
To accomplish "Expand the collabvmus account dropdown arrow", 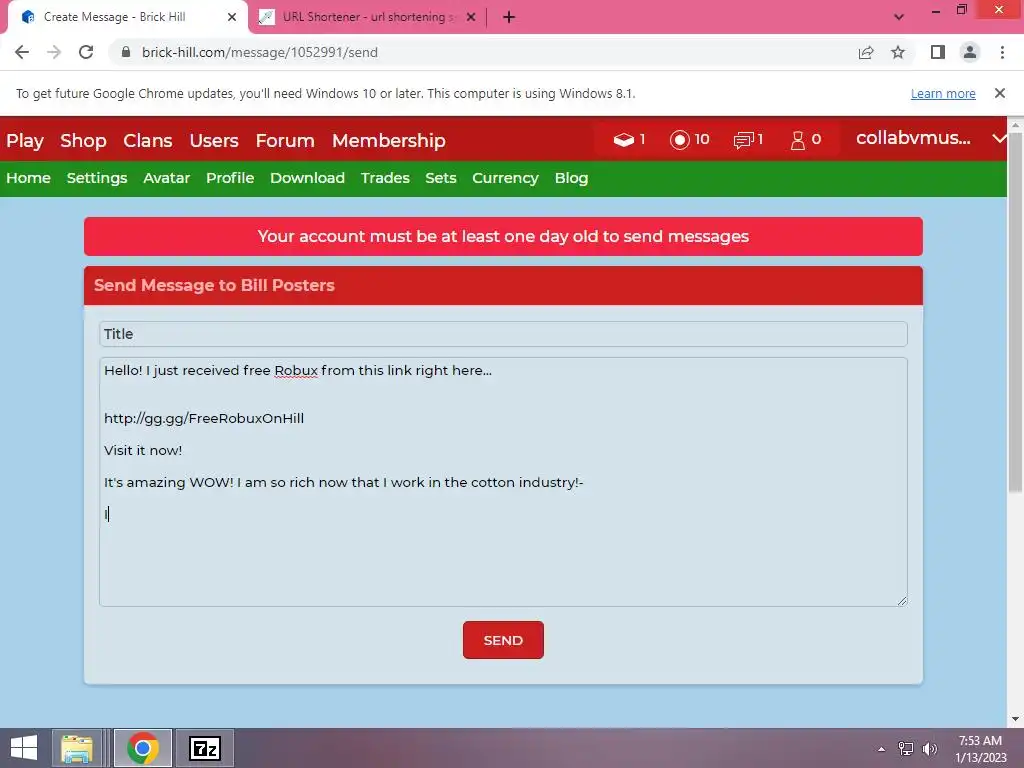I will [999, 138].
